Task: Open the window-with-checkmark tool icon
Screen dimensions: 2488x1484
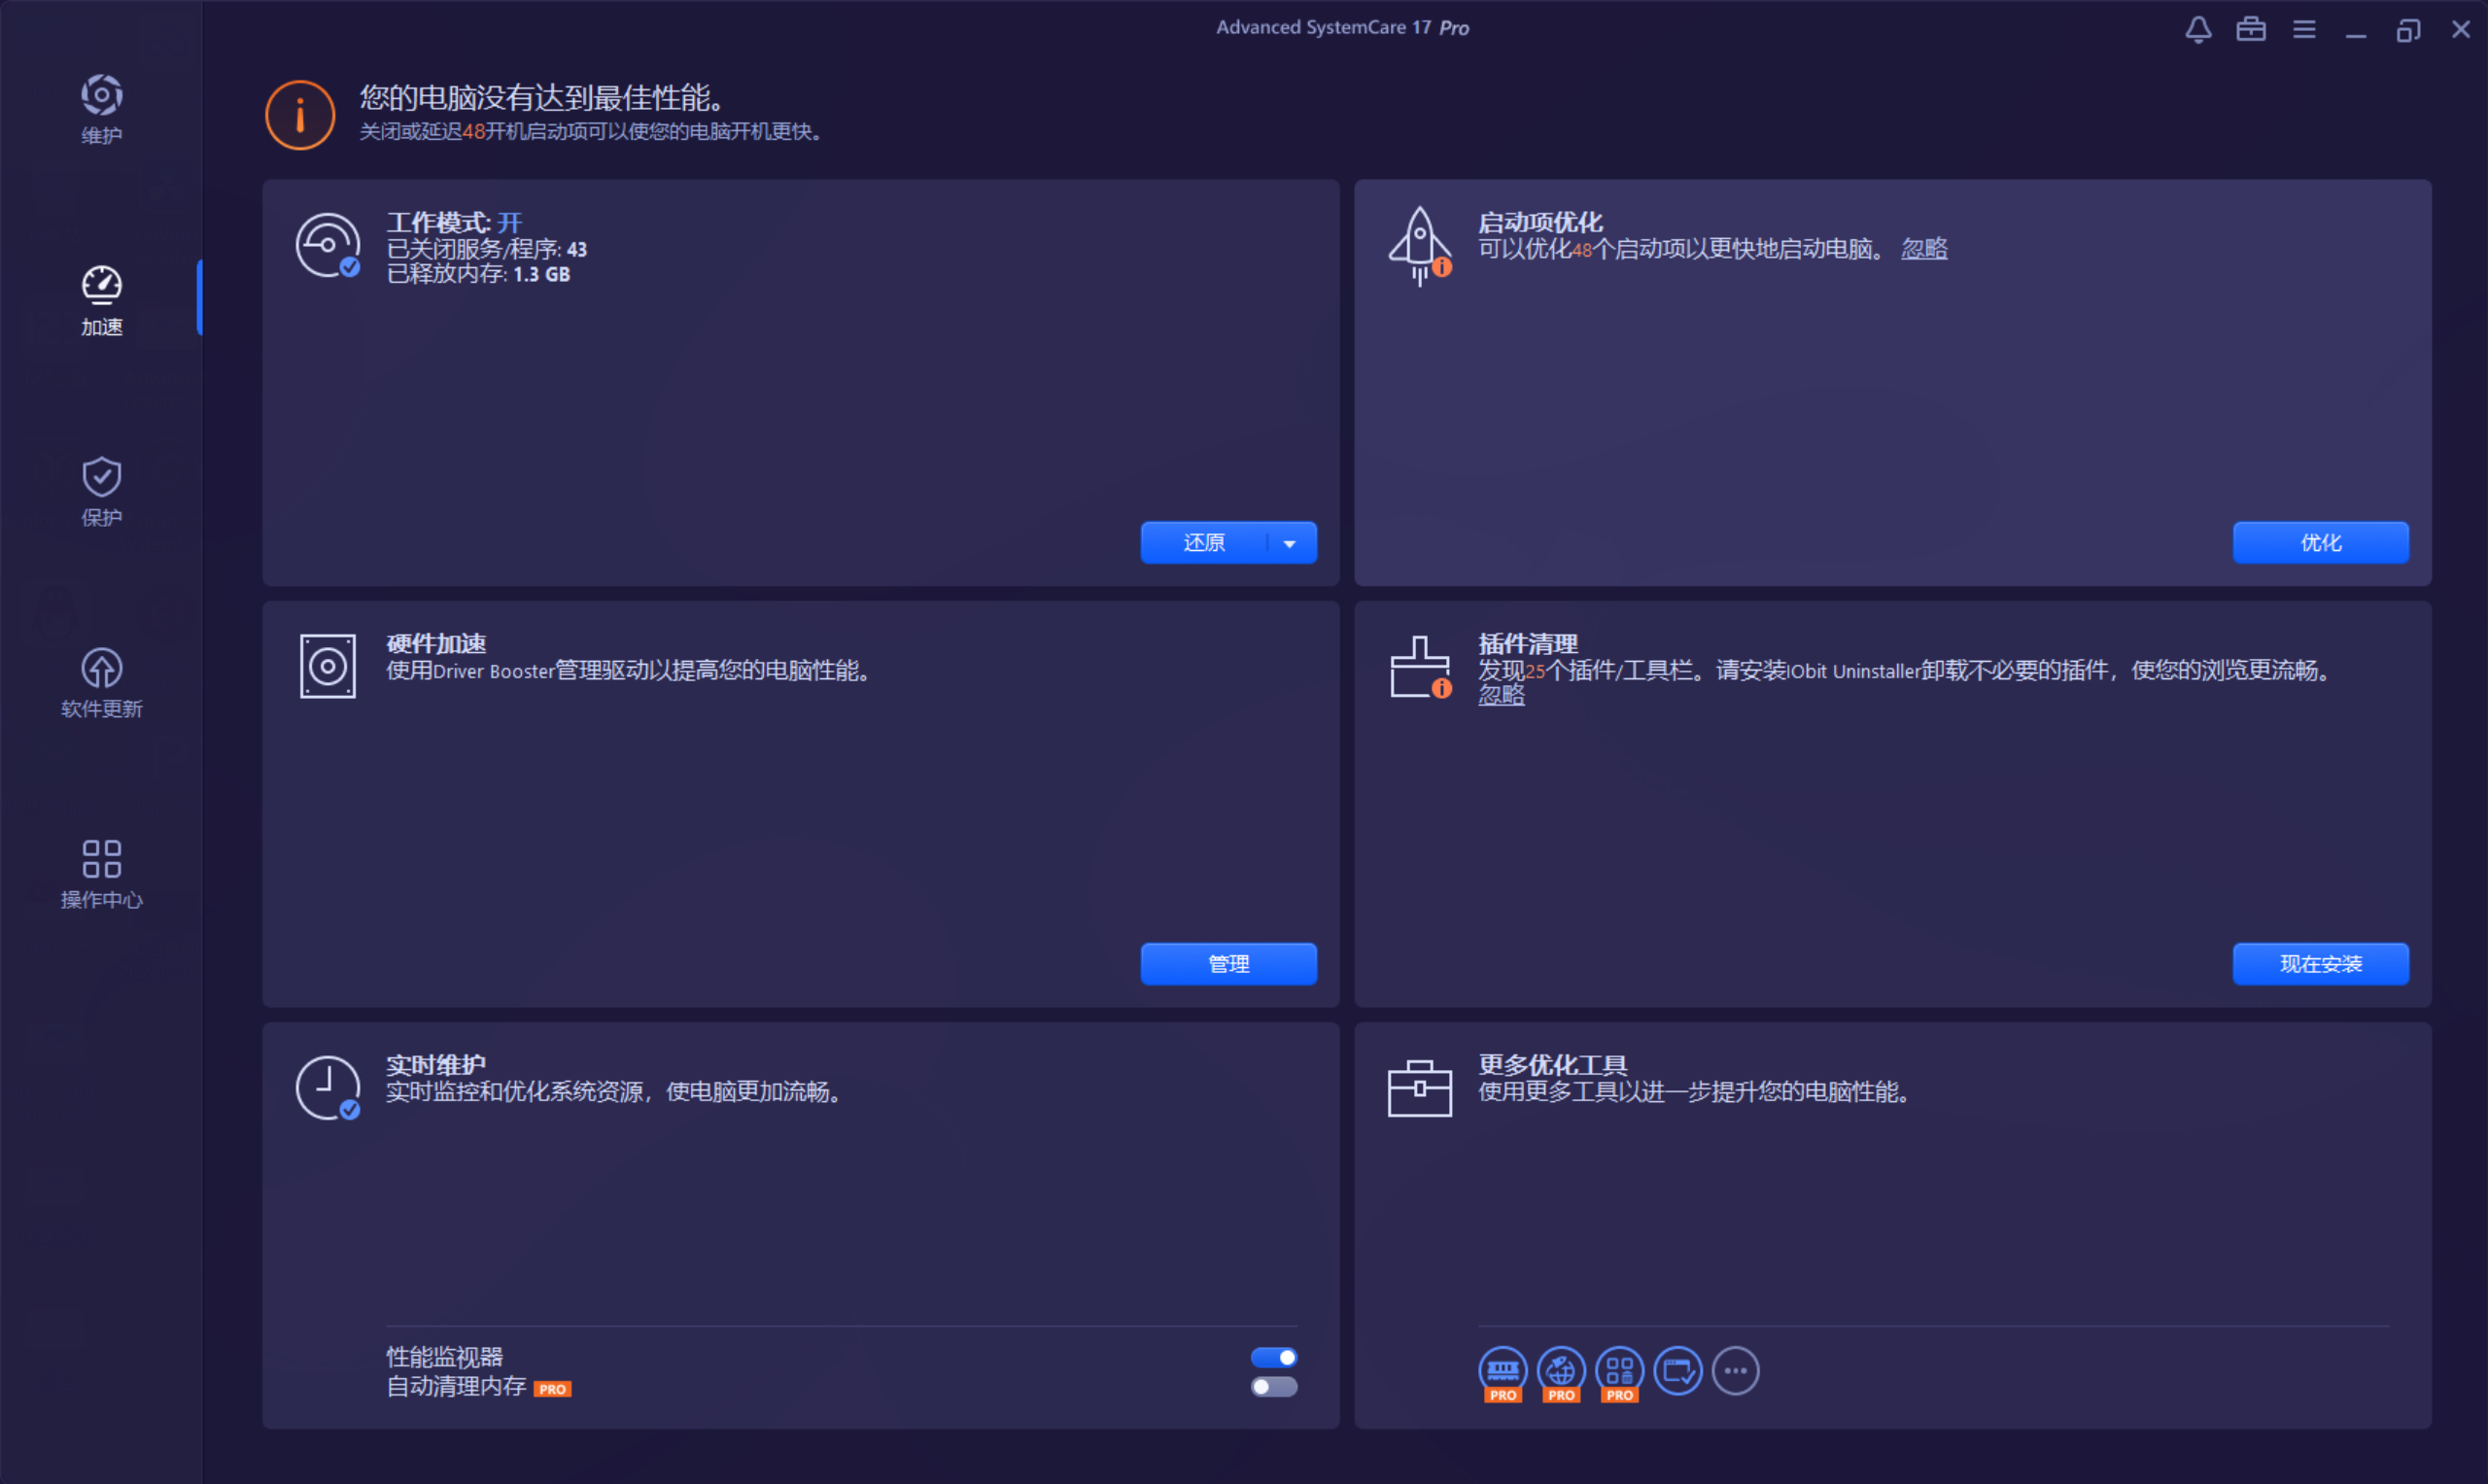Action: click(1677, 1370)
